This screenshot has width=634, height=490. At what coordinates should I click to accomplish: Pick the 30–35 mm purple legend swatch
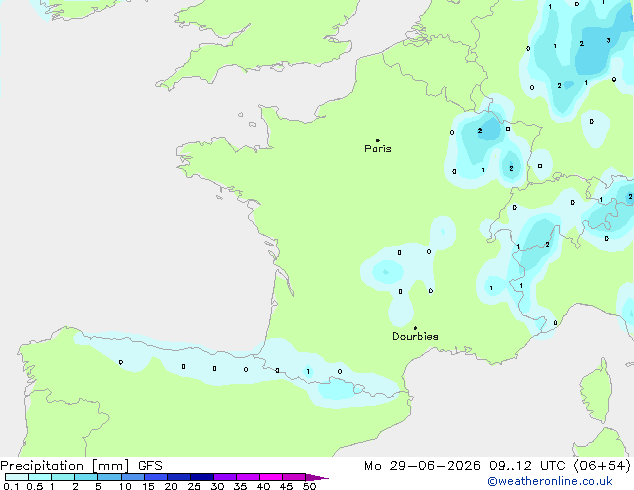click(x=225, y=477)
